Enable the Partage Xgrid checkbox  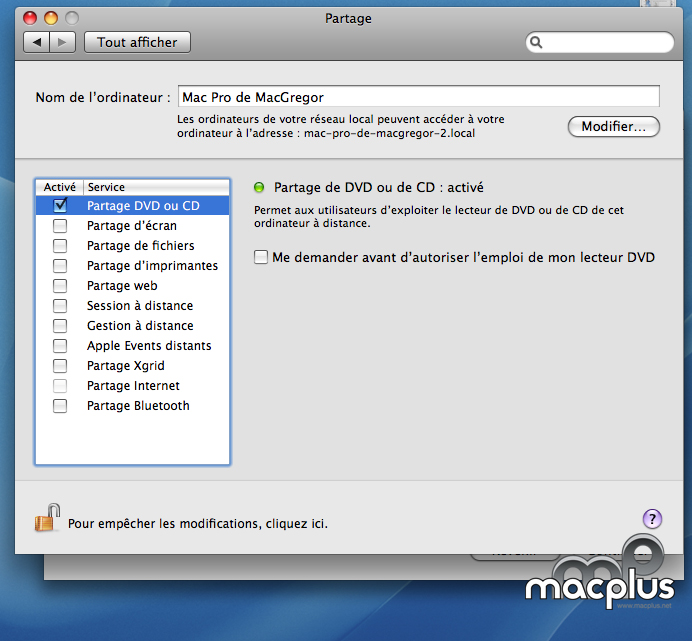(x=60, y=366)
